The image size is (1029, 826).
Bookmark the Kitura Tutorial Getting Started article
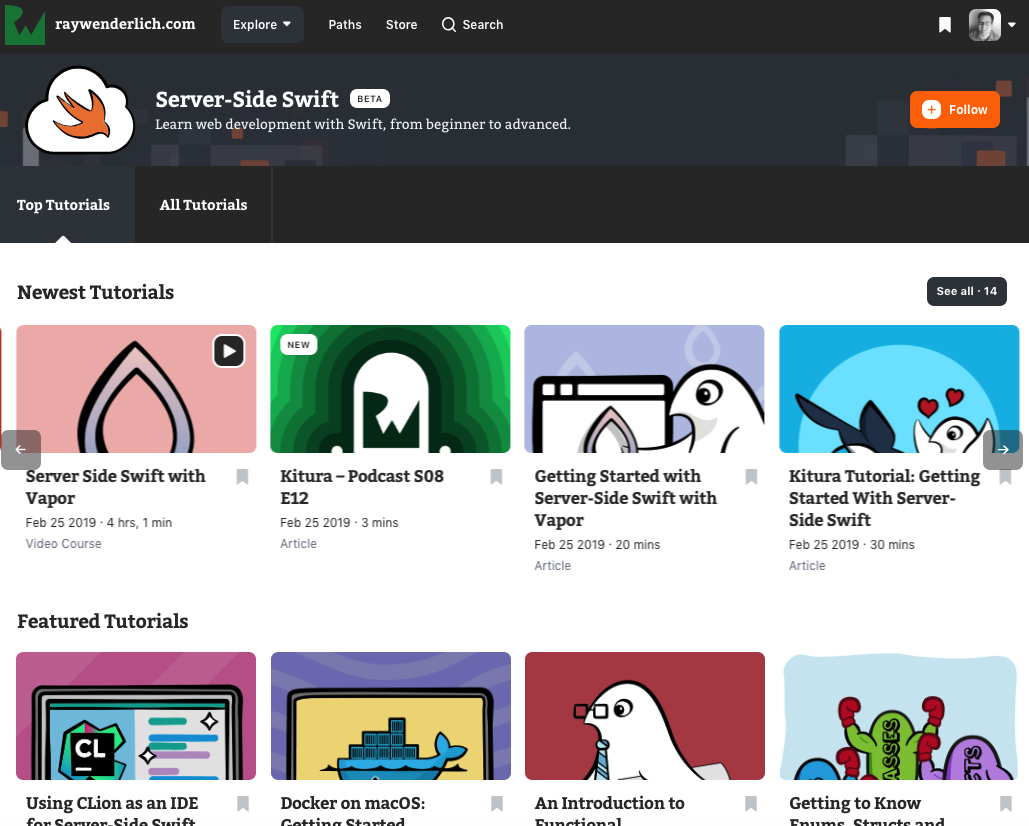(x=1005, y=477)
